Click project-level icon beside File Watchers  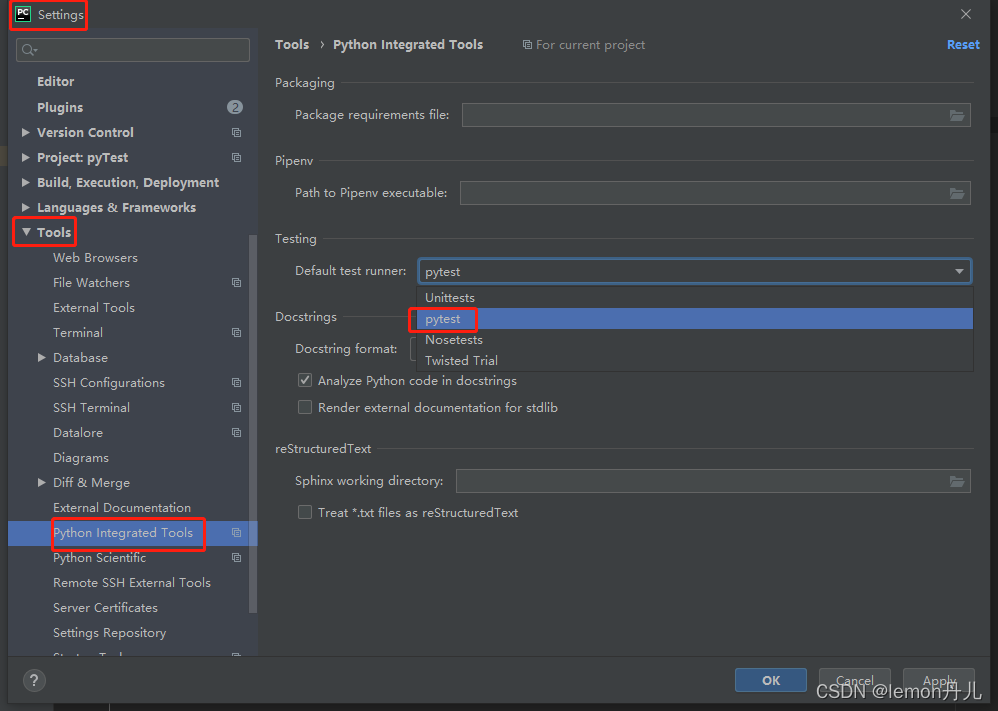click(x=236, y=283)
